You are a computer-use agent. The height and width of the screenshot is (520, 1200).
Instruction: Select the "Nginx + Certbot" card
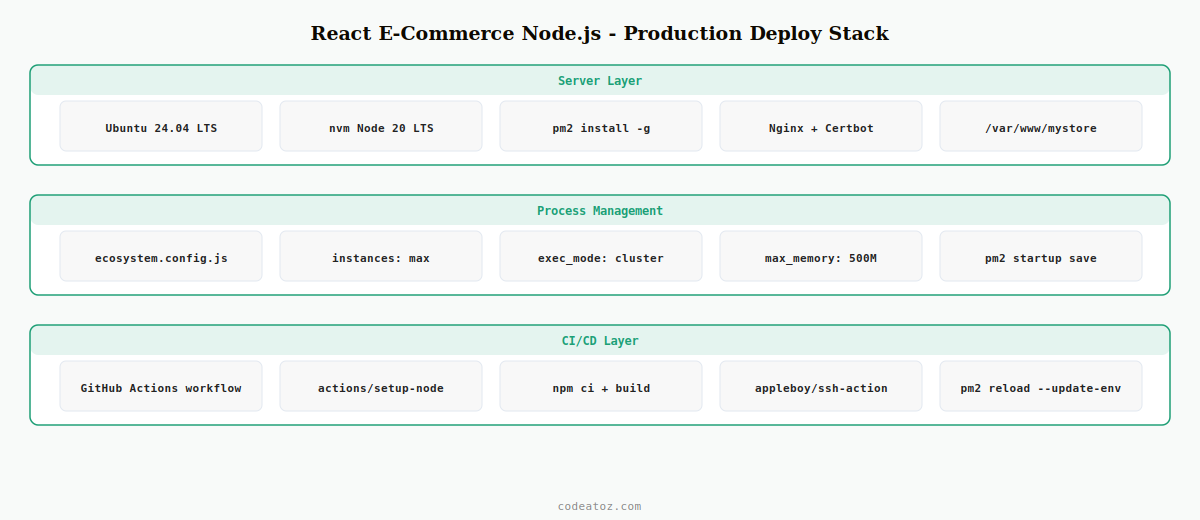(x=821, y=126)
